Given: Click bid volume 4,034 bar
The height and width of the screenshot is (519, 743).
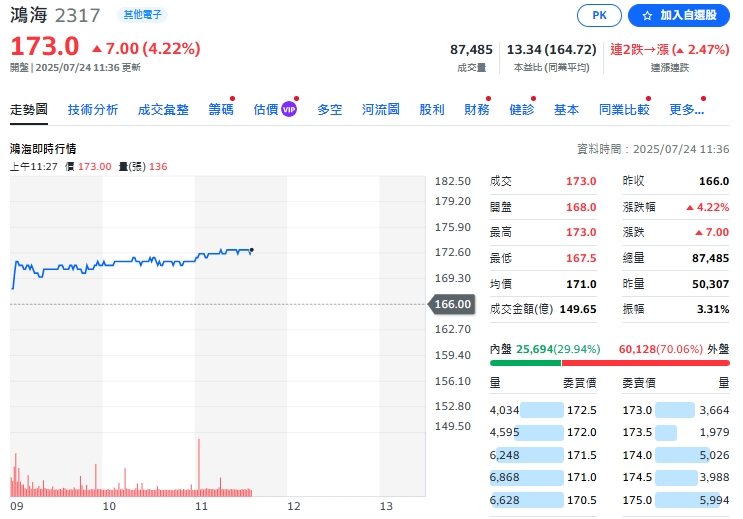Looking at the screenshot, I should coord(542,410).
